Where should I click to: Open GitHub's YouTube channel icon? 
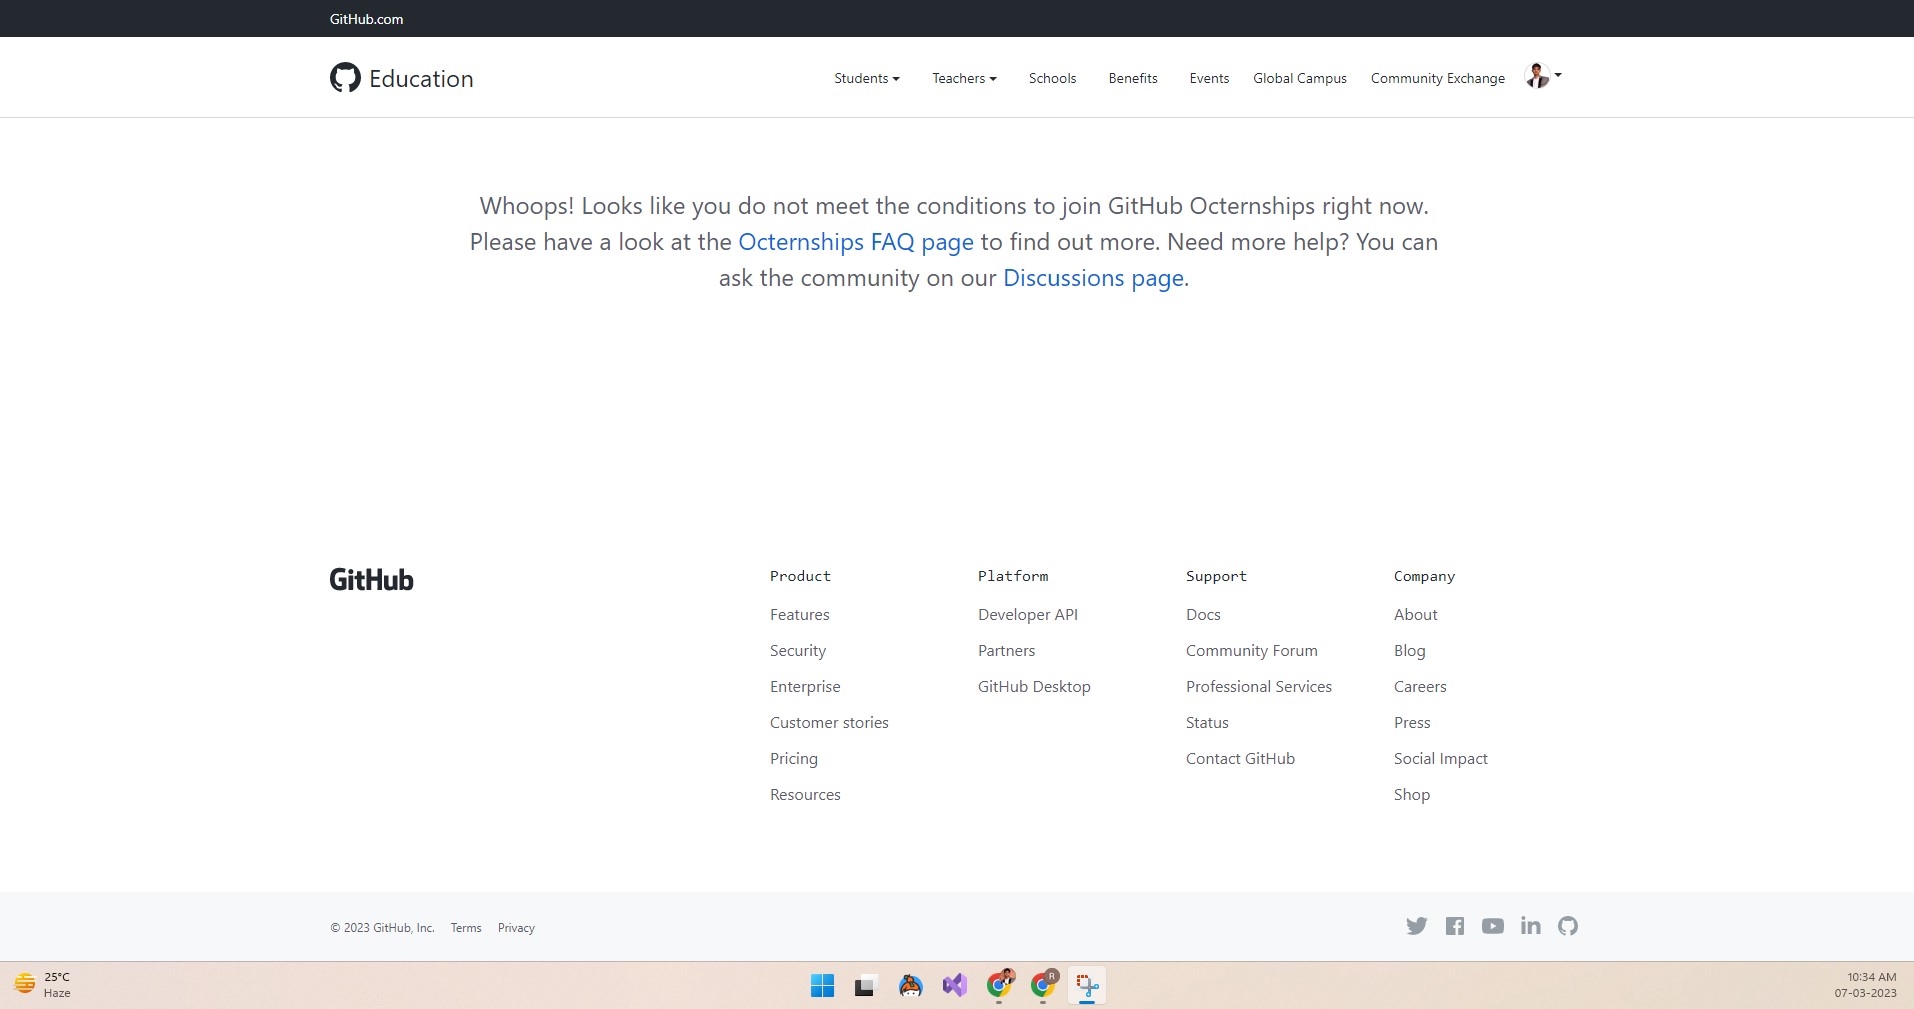tap(1492, 926)
